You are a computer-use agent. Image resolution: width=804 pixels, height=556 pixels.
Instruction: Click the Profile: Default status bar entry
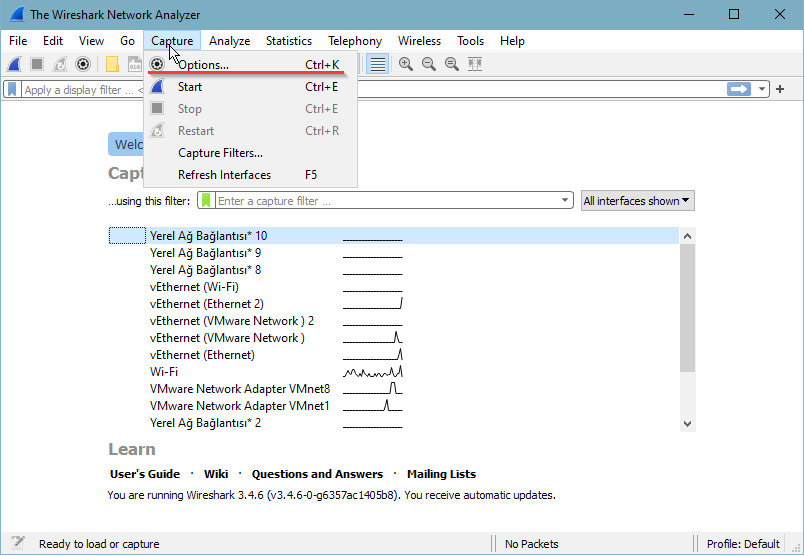tap(743, 544)
